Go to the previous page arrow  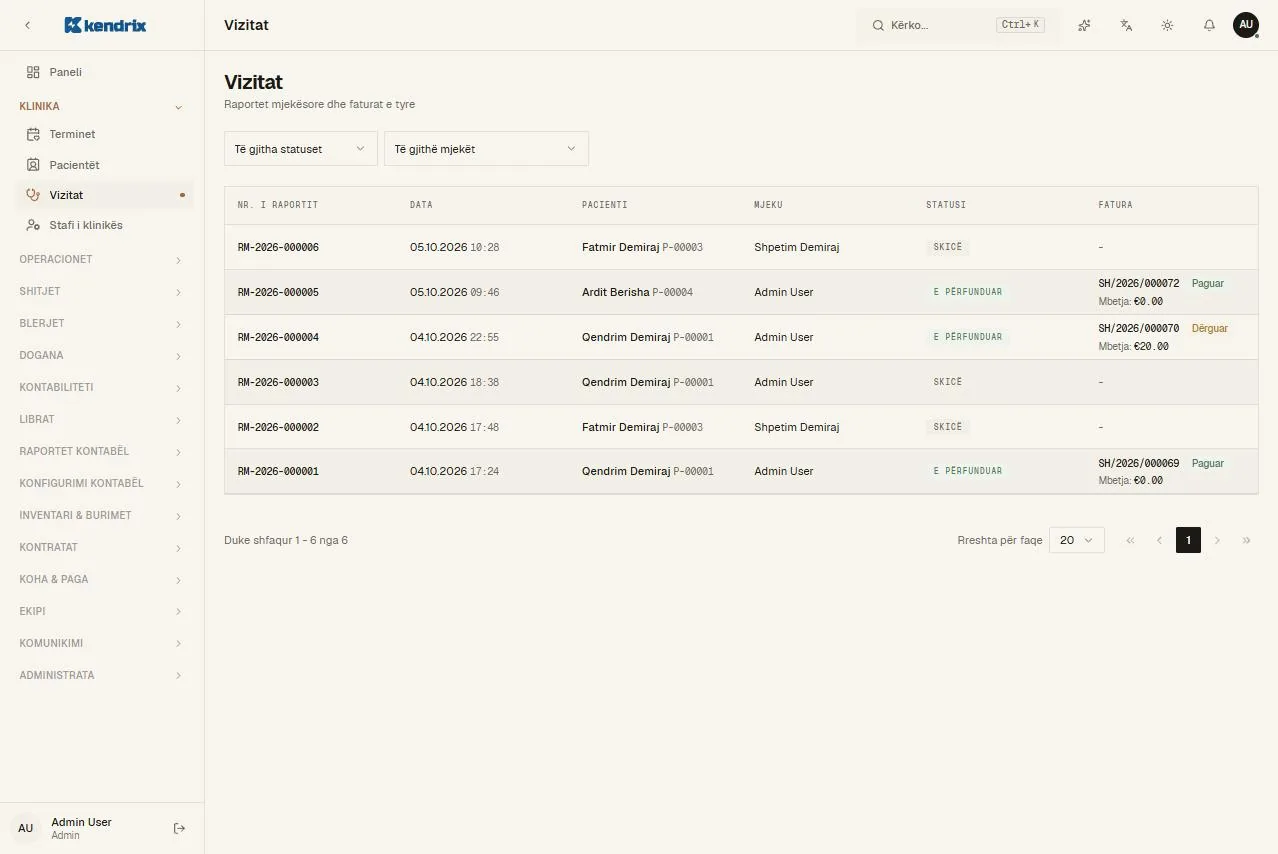[1159, 540]
